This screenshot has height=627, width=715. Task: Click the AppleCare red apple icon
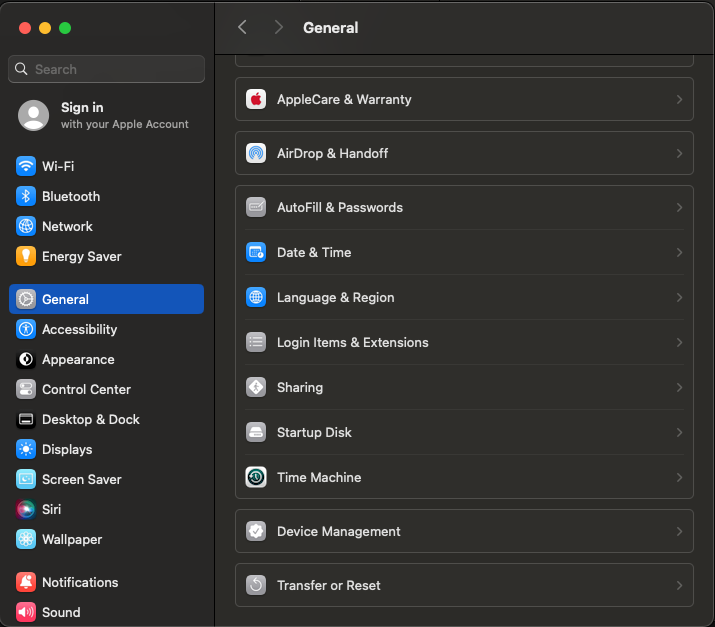(256, 99)
